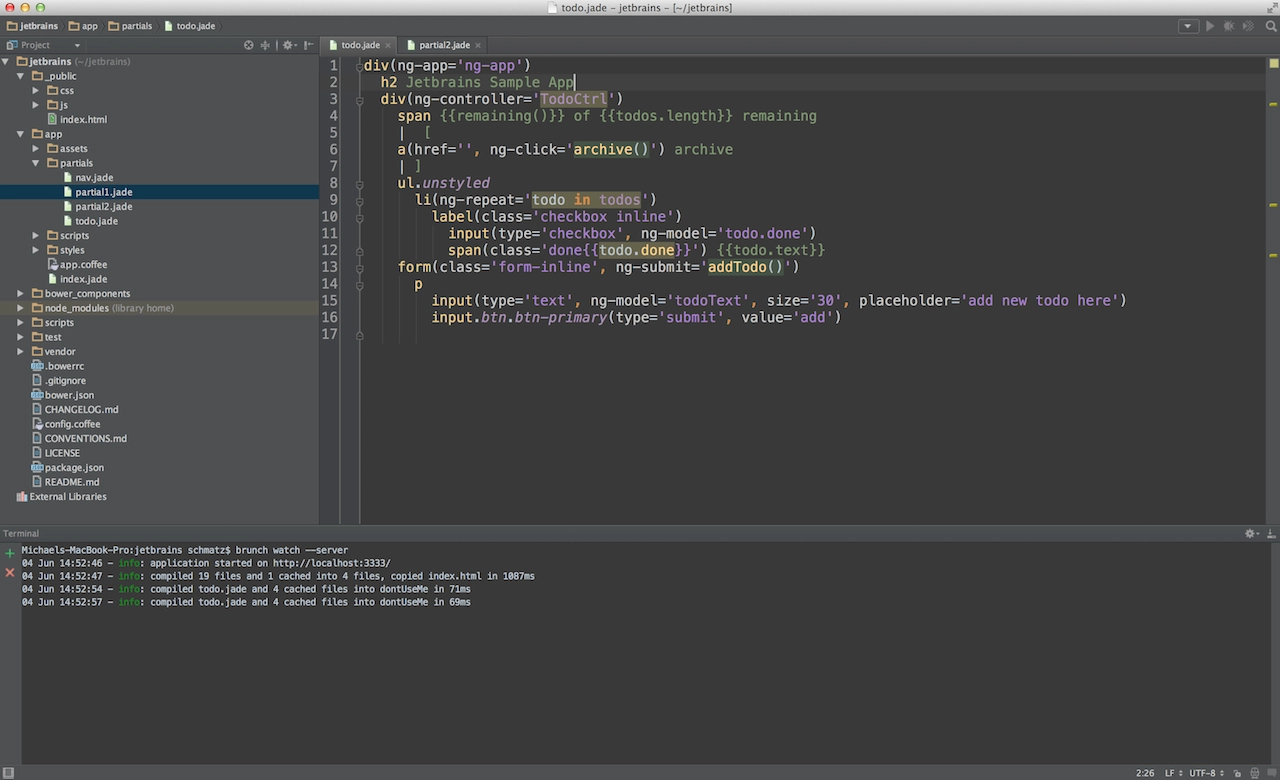
Task: Open the LF line separator selector
Action: click(1172, 773)
